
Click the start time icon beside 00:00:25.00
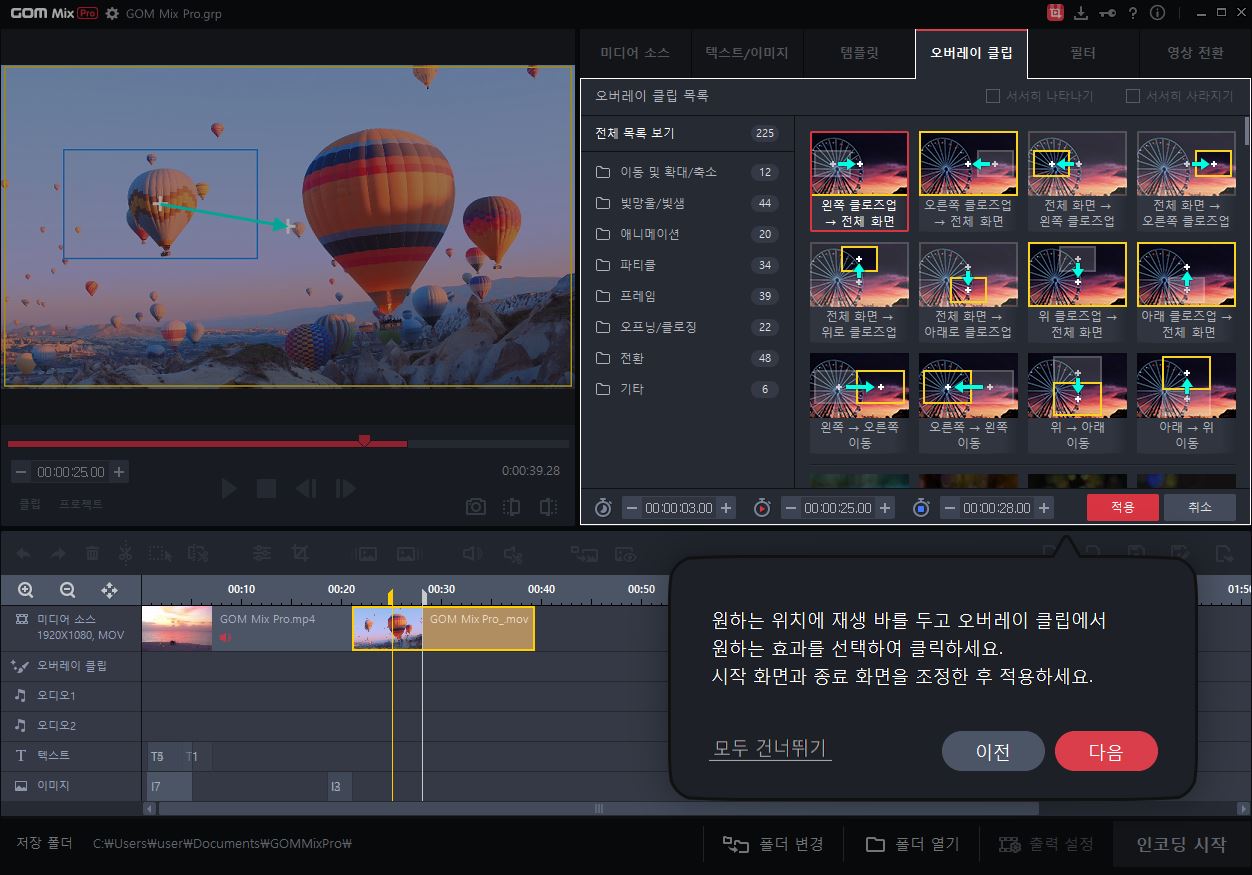(x=762, y=508)
